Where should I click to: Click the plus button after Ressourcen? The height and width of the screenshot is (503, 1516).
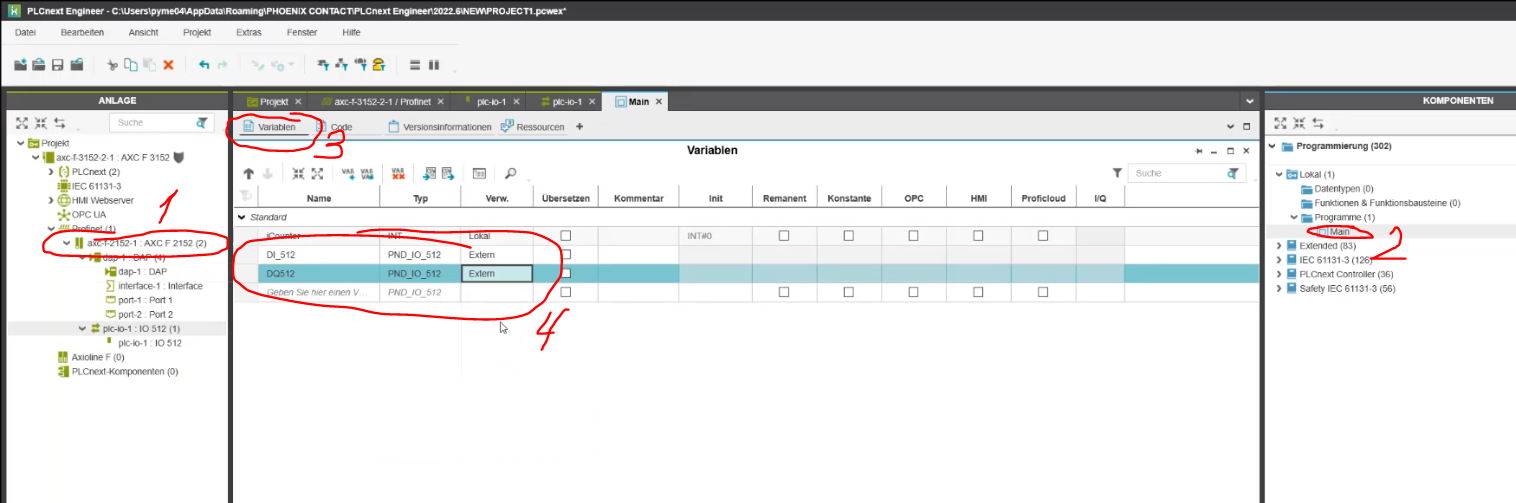click(579, 127)
